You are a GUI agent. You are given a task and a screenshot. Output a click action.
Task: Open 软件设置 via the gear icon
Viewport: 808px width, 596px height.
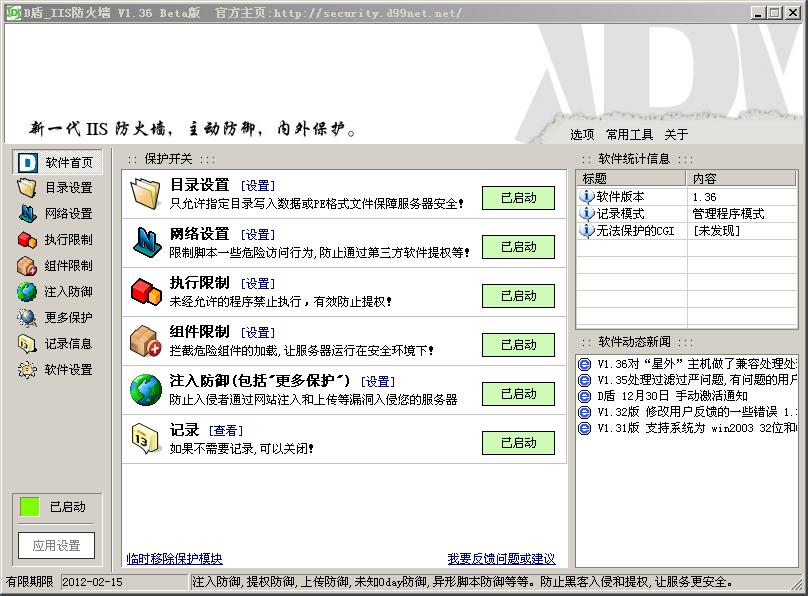55,370
